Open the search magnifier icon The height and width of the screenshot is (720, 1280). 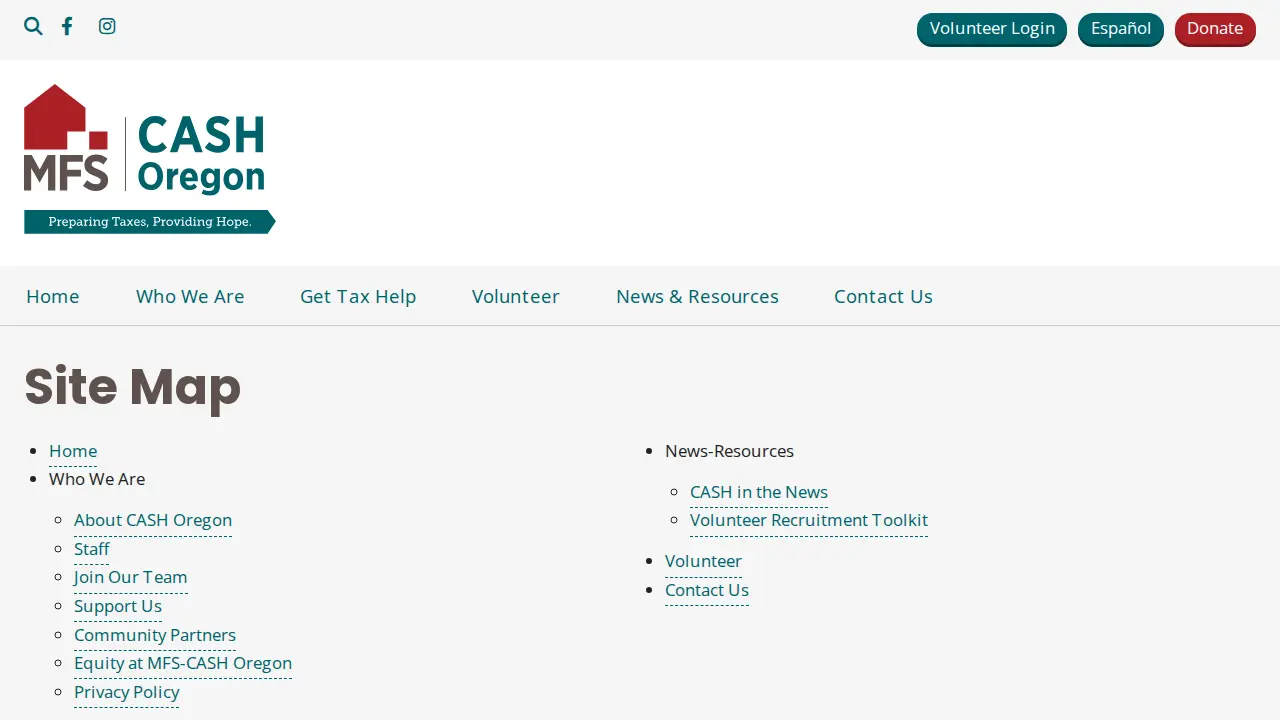[33, 26]
